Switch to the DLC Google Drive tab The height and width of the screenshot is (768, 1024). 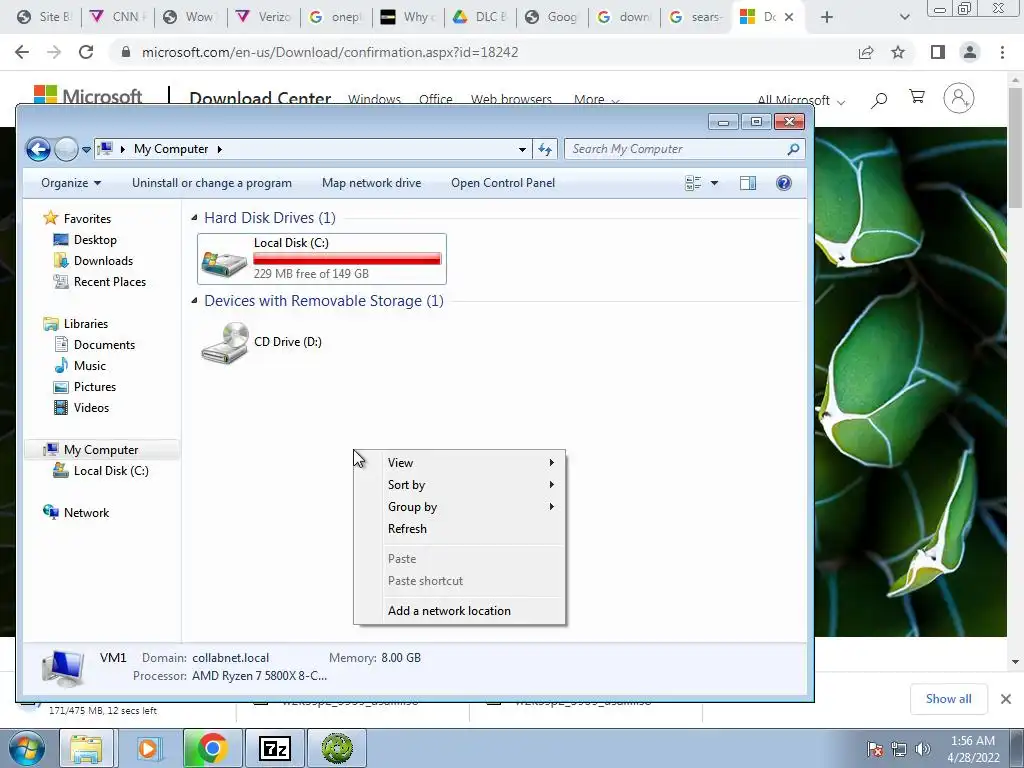[x=480, y=17]
